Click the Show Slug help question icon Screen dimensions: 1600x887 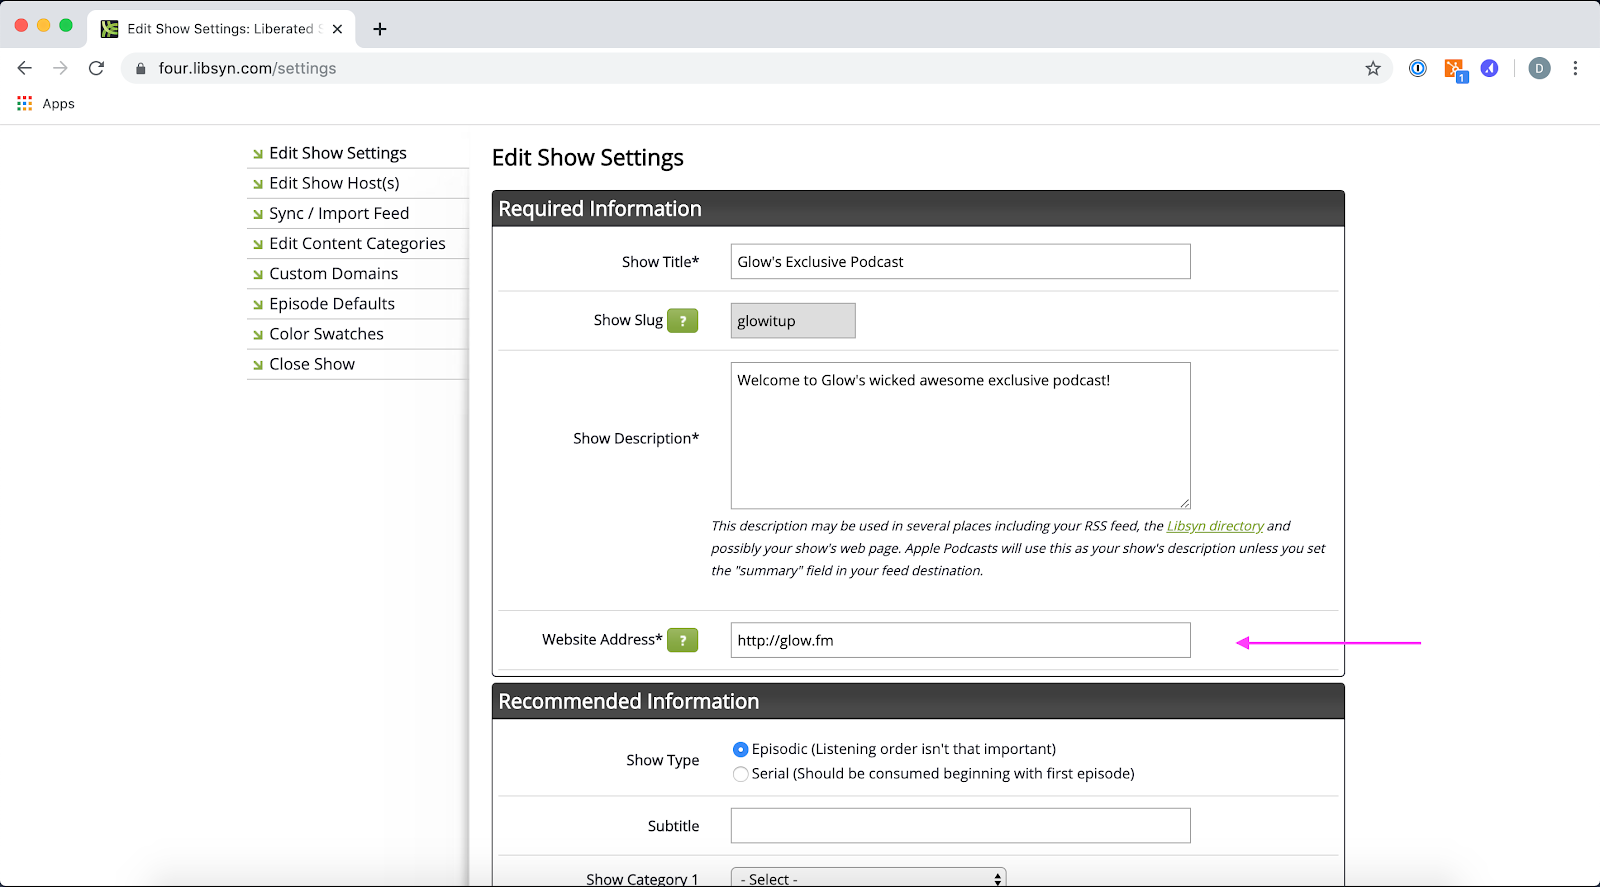coord(683,321)
